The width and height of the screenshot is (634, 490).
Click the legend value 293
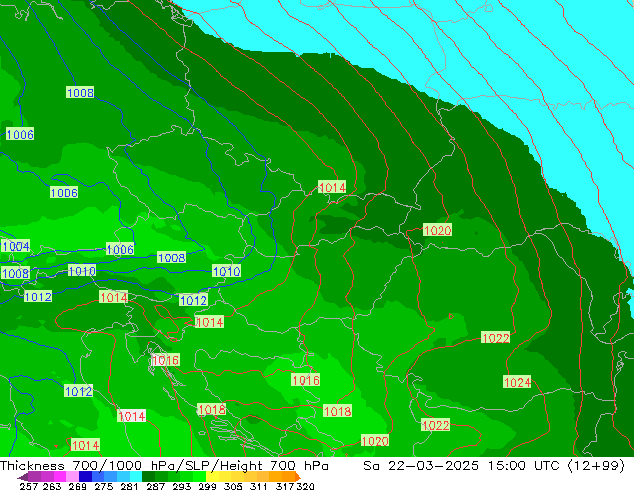(x=181, y=486)
